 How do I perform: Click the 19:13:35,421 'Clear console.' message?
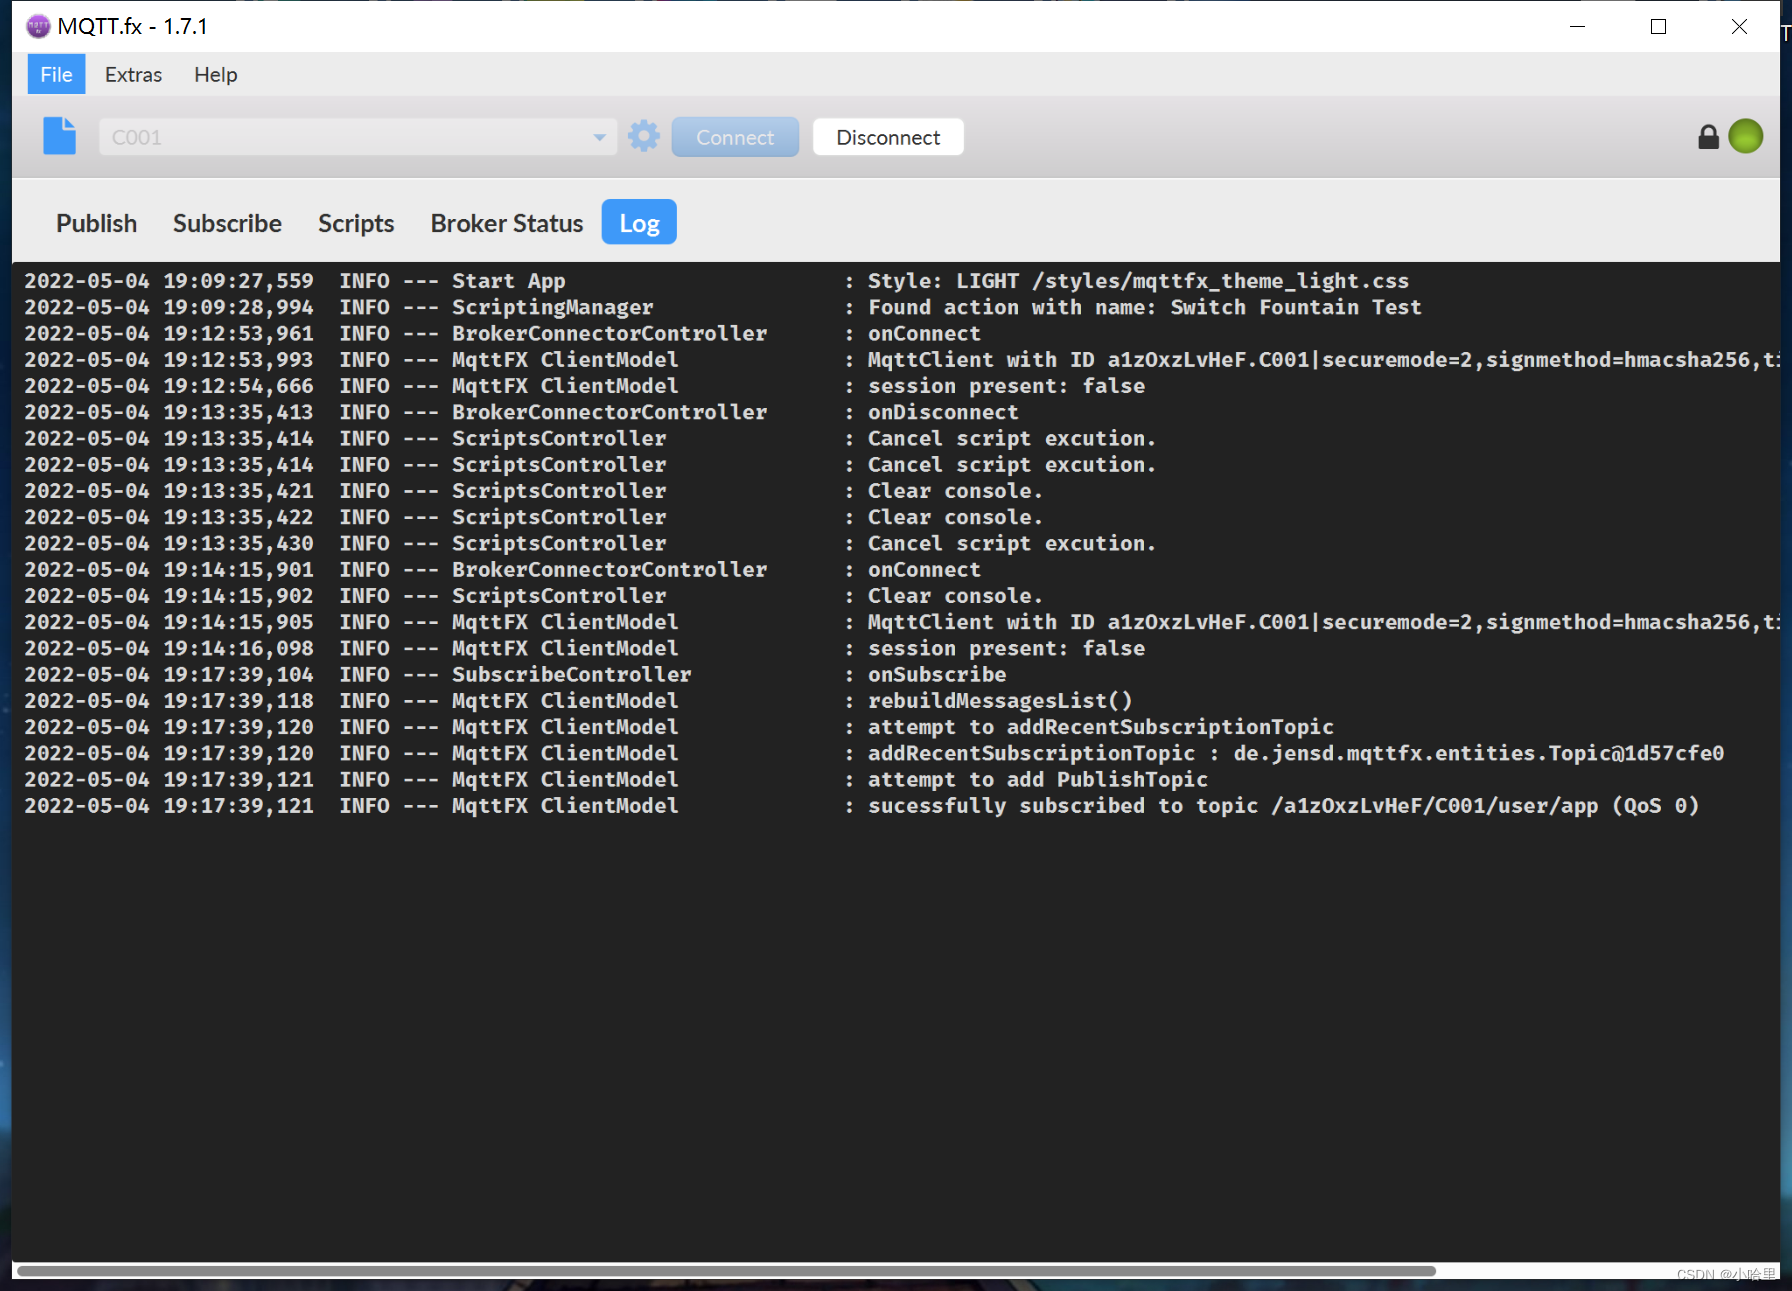(x=955, y=491)
